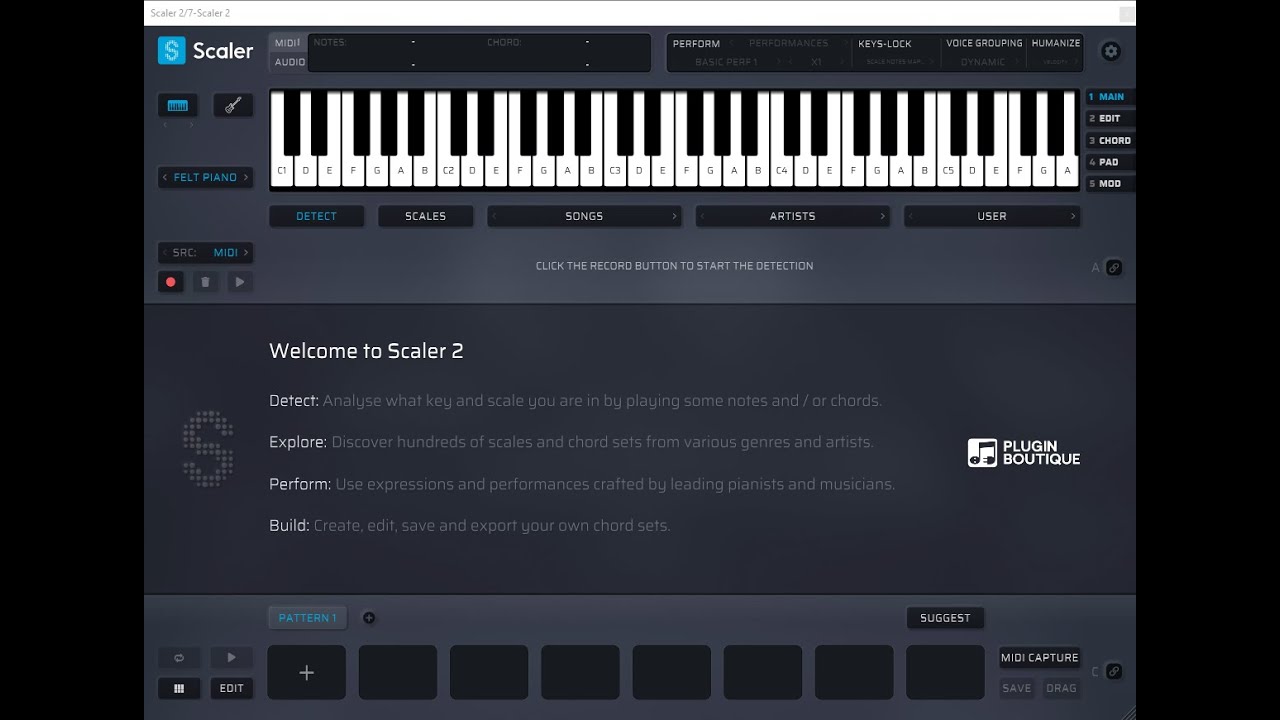Open the settings gear
Image resolution: width=1280 pixels, height=720 pixels.
click(1110, 52)
